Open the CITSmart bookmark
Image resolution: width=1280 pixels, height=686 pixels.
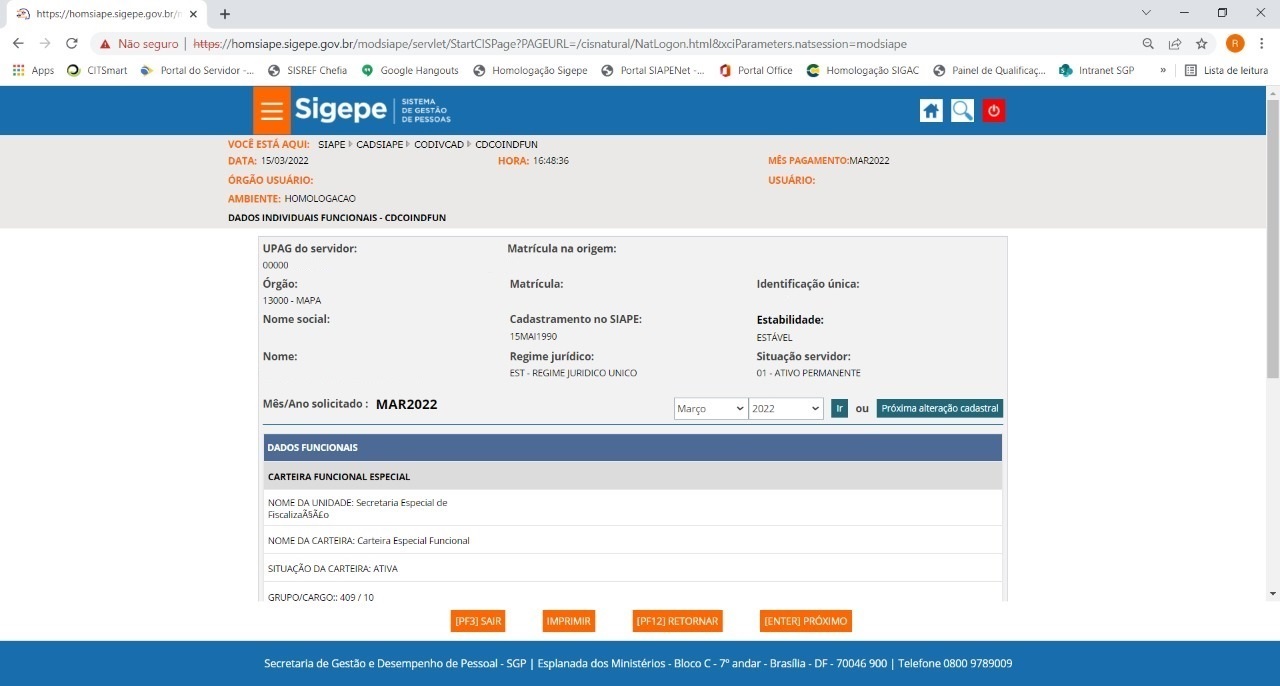tap(97, 71)
